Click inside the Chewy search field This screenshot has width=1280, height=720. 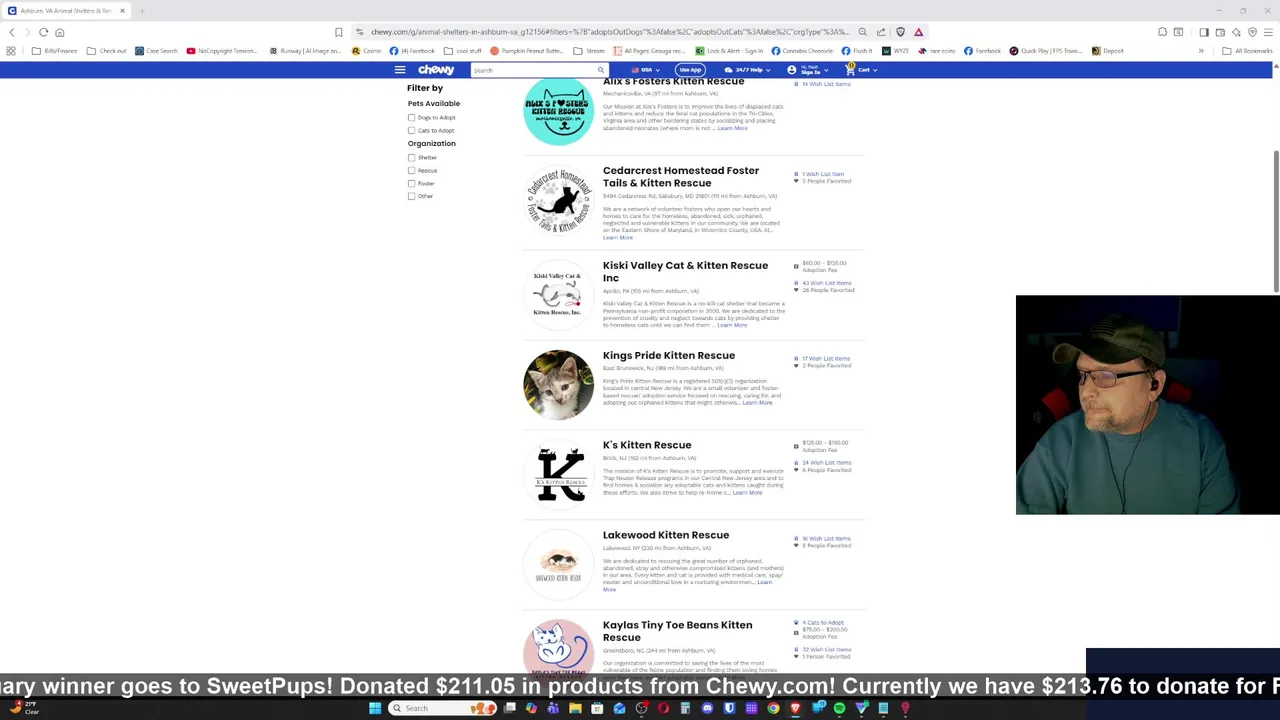point(533,70)
